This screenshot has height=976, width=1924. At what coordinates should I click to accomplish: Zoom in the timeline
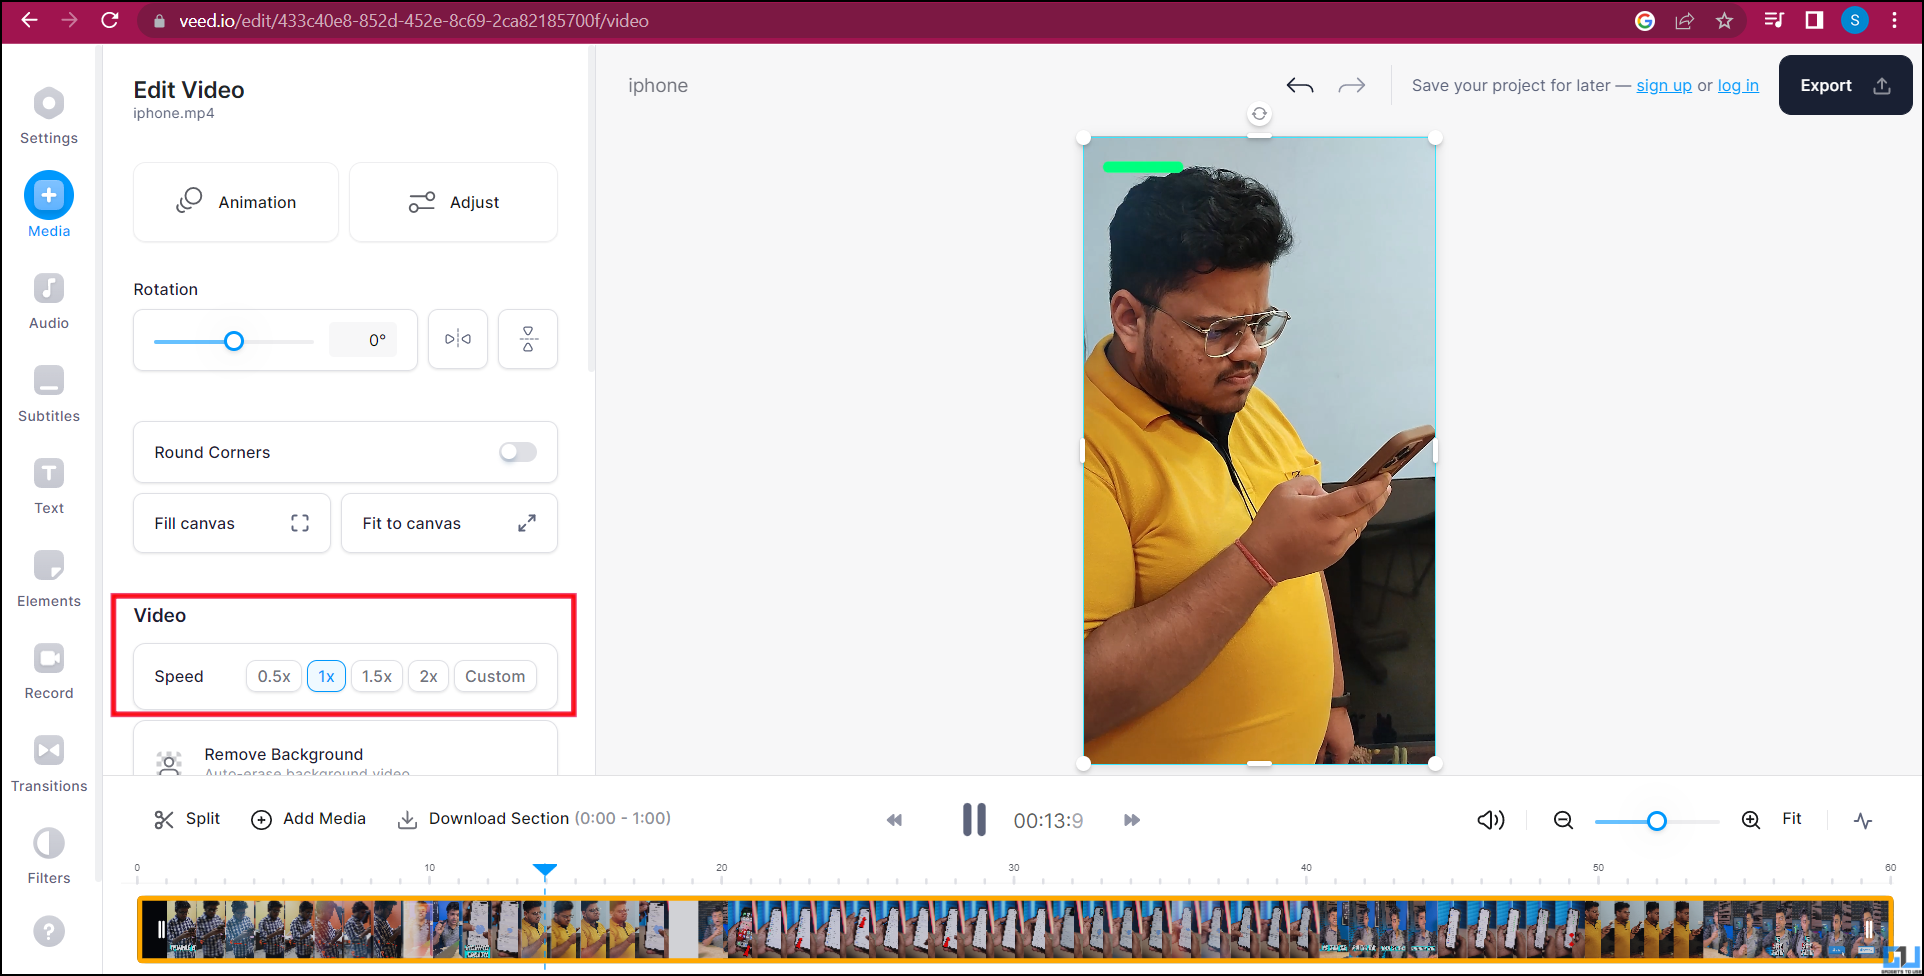pos(1751,820)
